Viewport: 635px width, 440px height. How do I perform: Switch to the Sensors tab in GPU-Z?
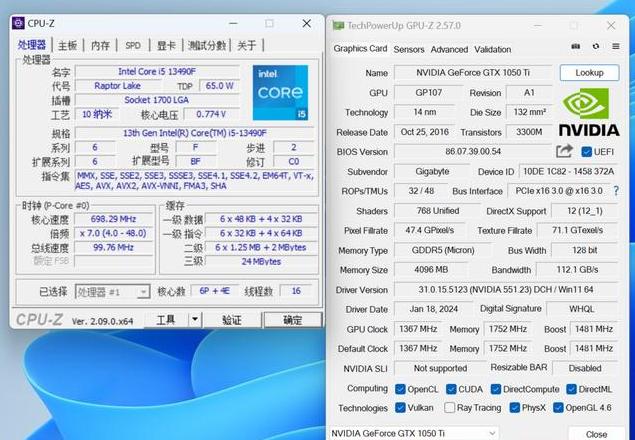pyautogui.click(x=409, y=49)
